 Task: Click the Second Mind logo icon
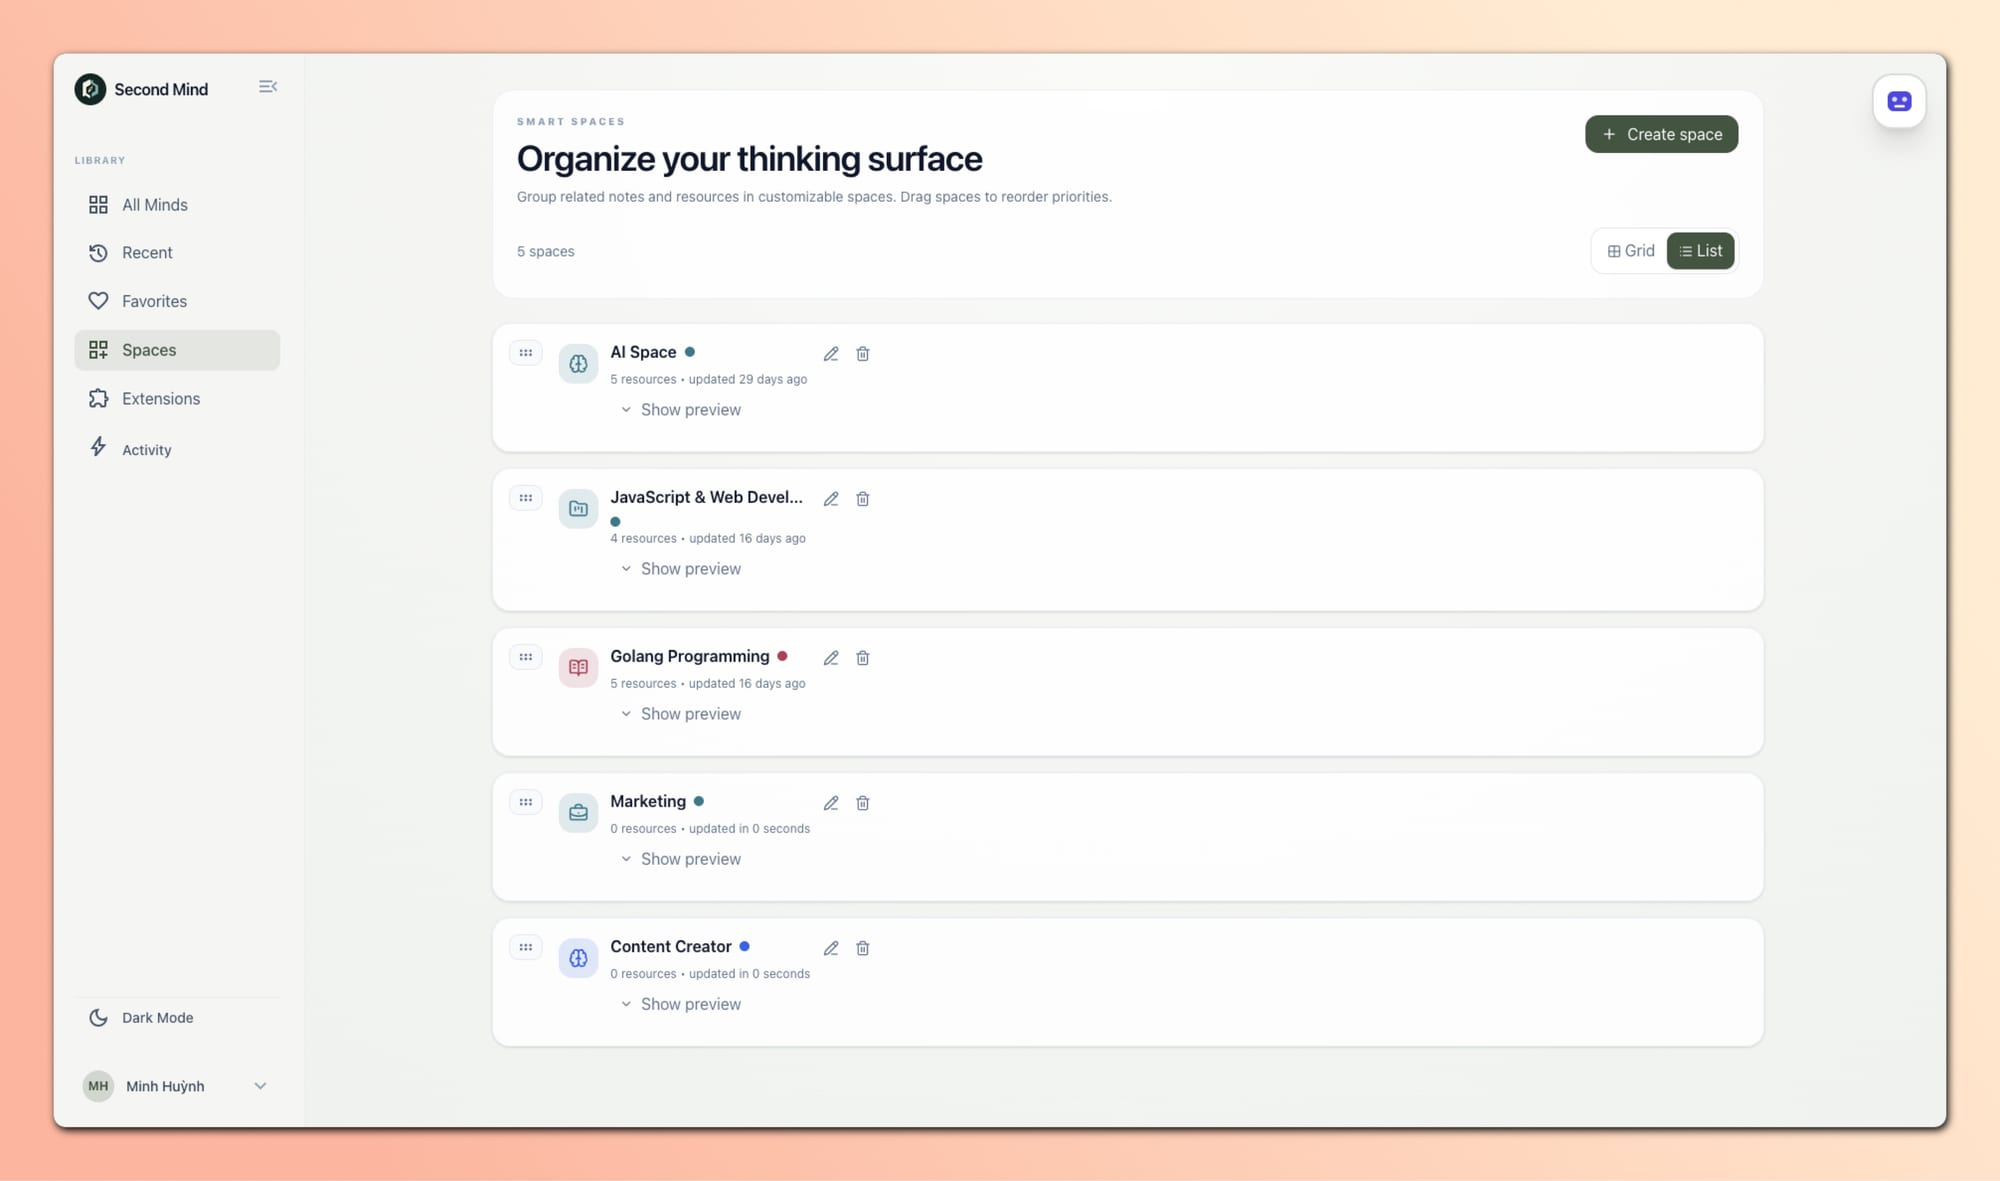[x=90, y=89]
